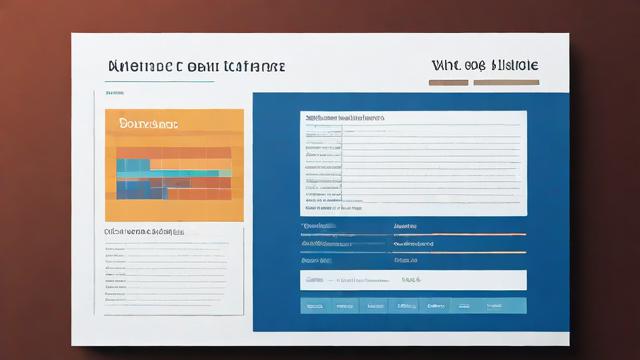The width and height of the screenshot is (640, 360).
Task: Click the heading below the orange chart card
Action: (x=144, y=232)
